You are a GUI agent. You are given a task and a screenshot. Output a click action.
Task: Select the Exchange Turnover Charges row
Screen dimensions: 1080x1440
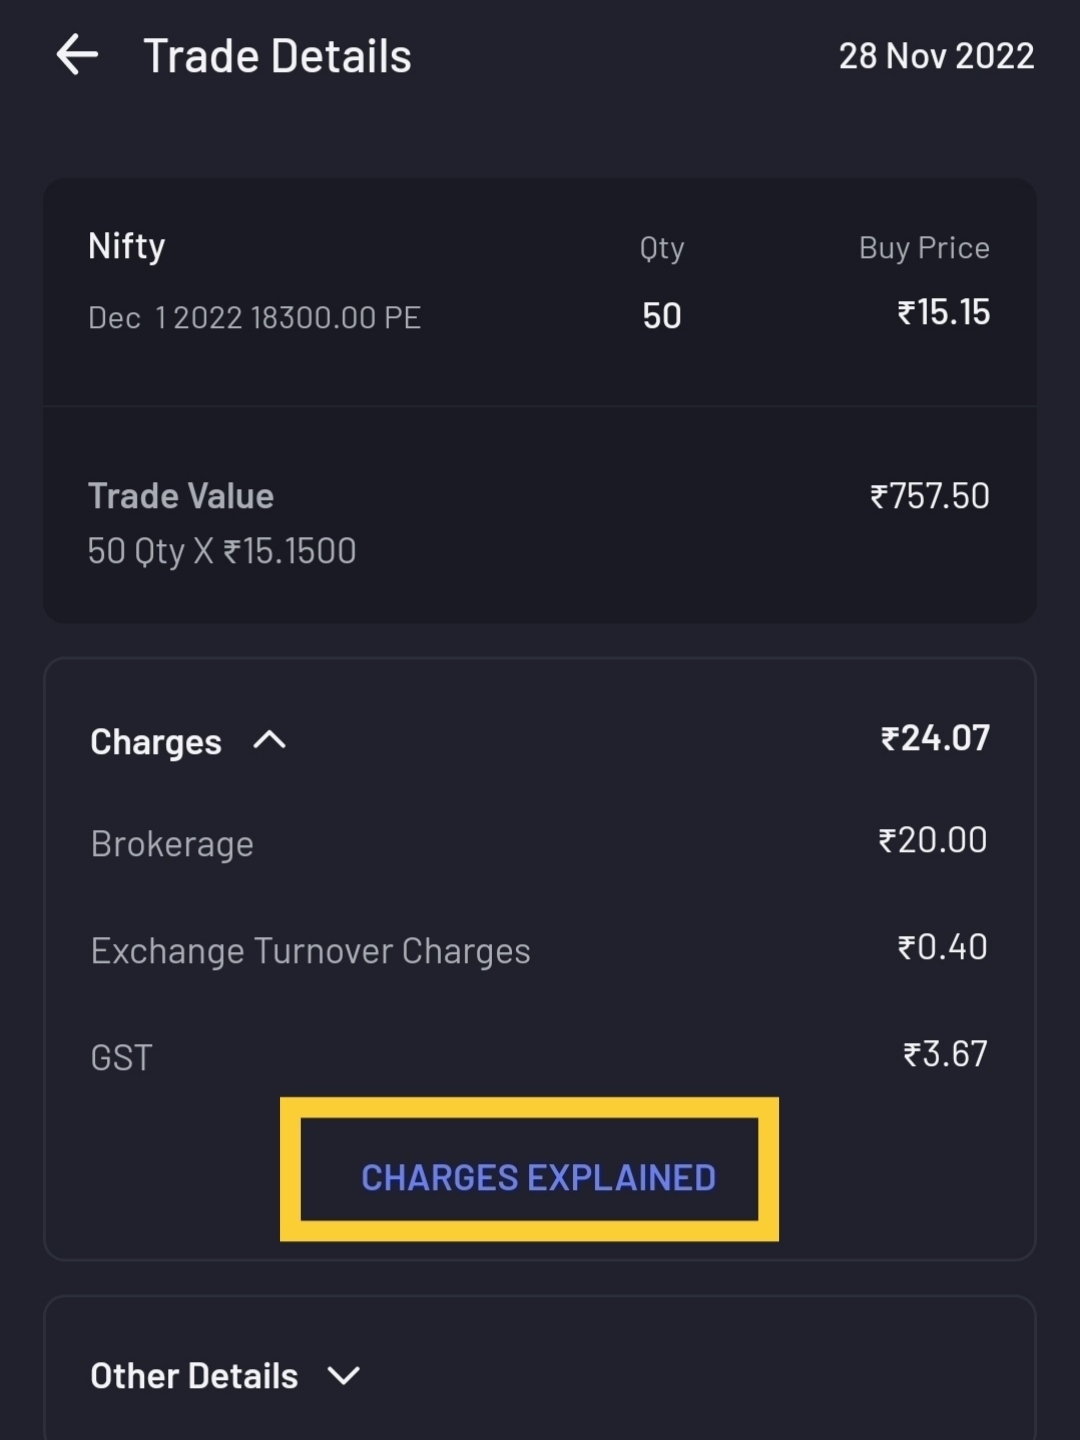(x=310, y=951)
